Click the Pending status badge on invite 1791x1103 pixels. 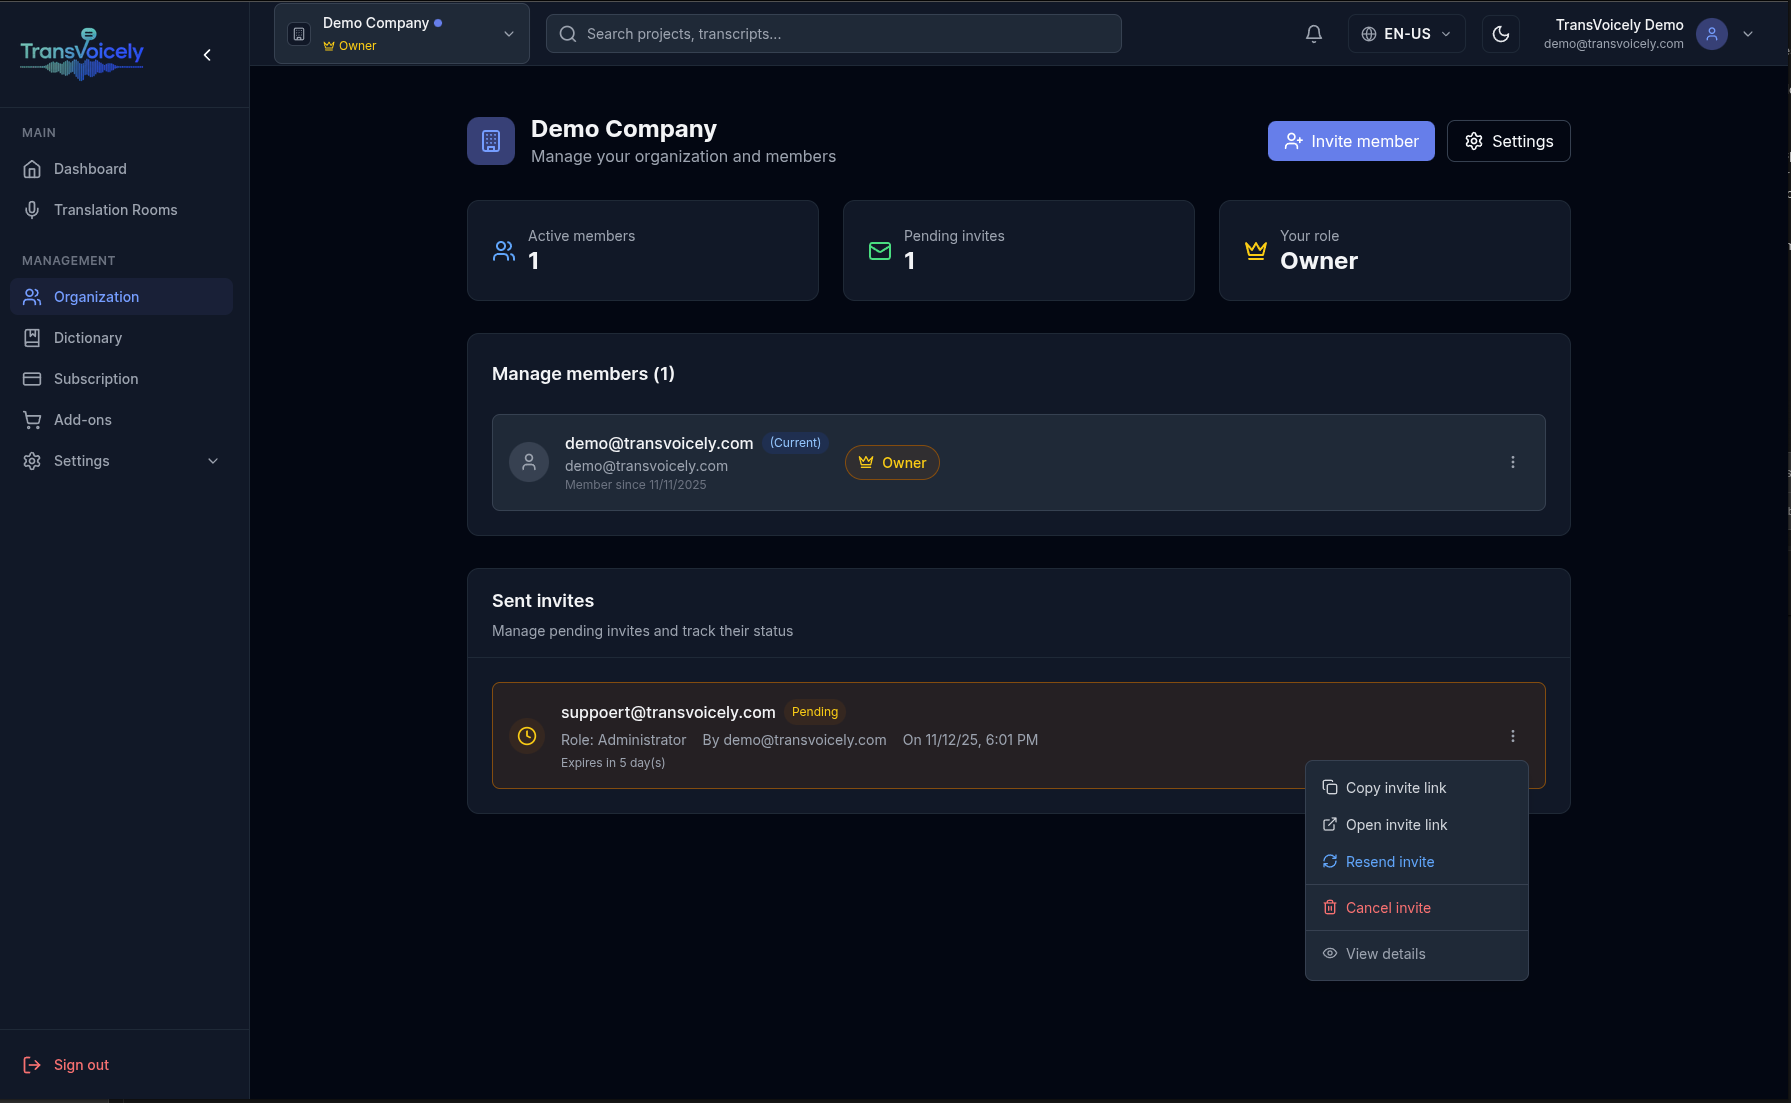pos(814,711)
